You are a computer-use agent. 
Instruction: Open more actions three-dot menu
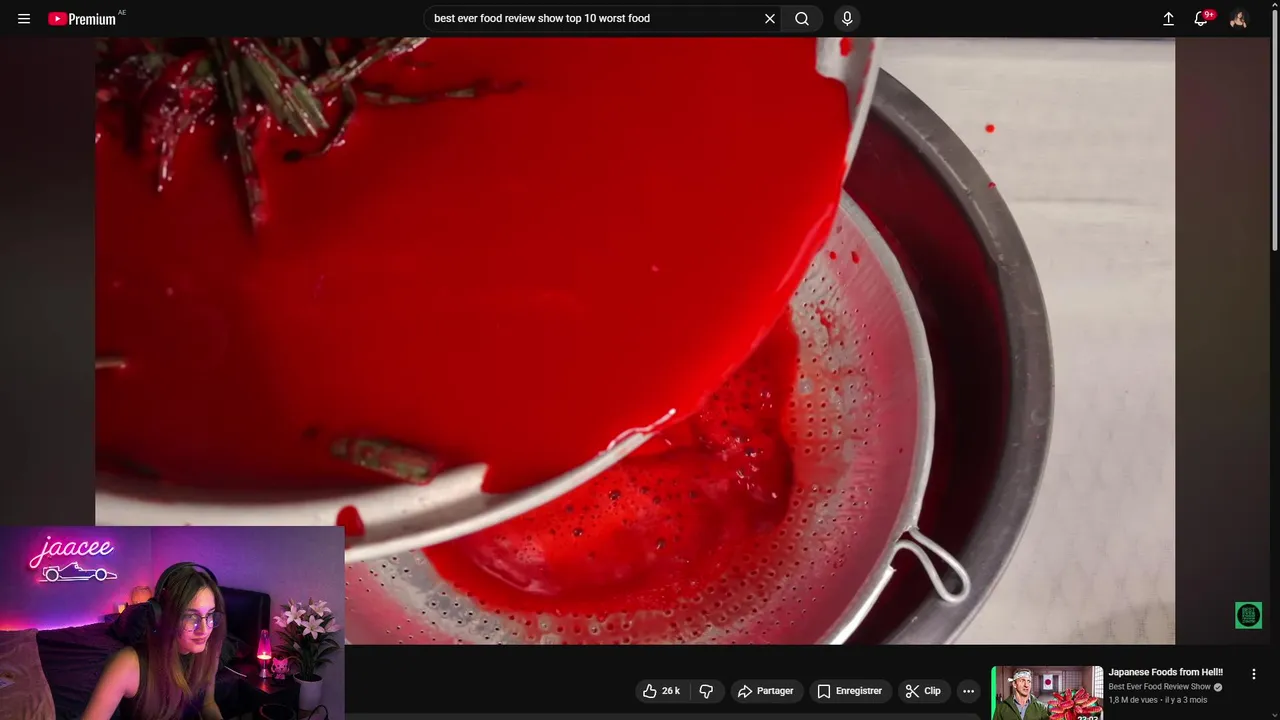coord(968,691)
